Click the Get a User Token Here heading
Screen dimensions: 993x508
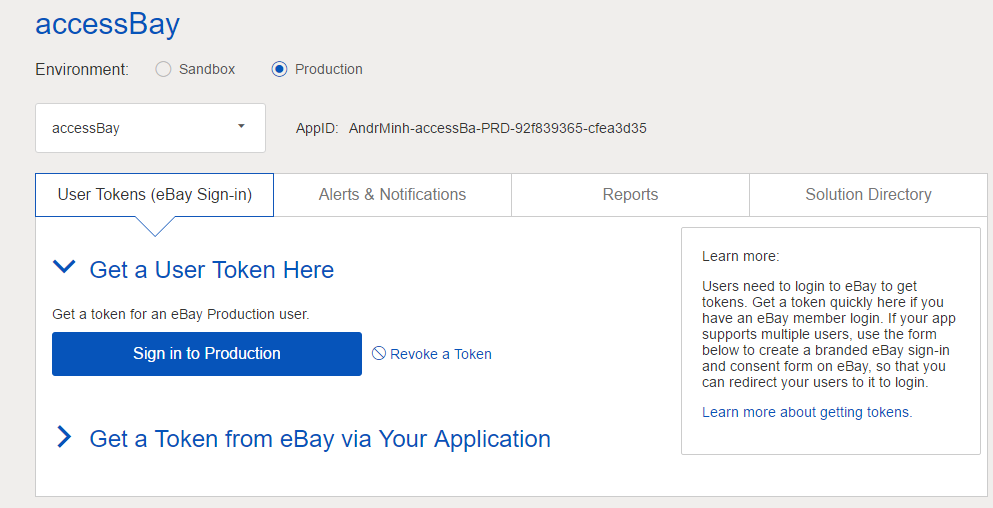click(x=212, y=270)
